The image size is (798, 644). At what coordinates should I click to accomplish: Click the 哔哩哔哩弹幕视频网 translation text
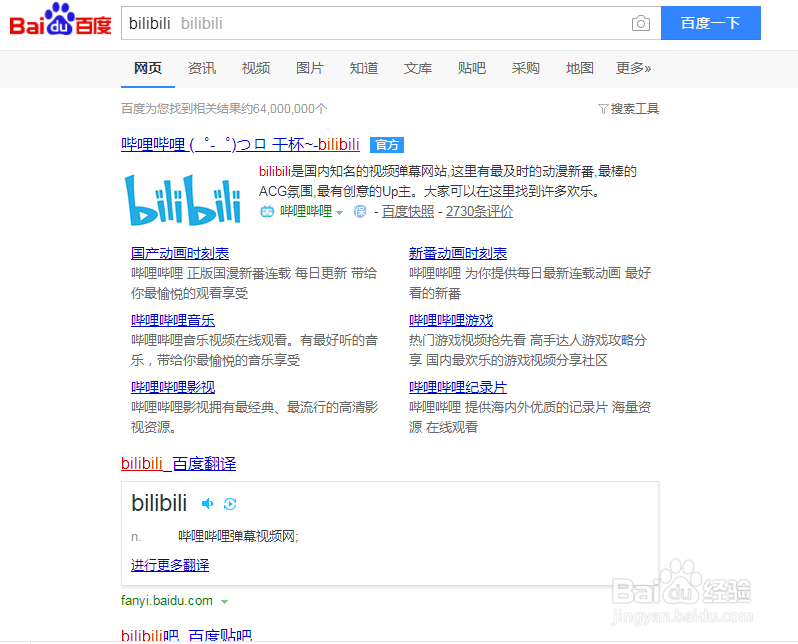[x=238, y=536]
